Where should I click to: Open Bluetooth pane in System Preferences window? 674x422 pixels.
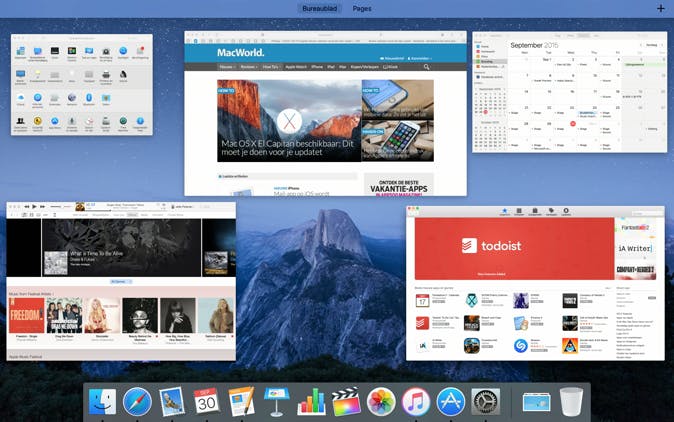(x=89, y=98)
